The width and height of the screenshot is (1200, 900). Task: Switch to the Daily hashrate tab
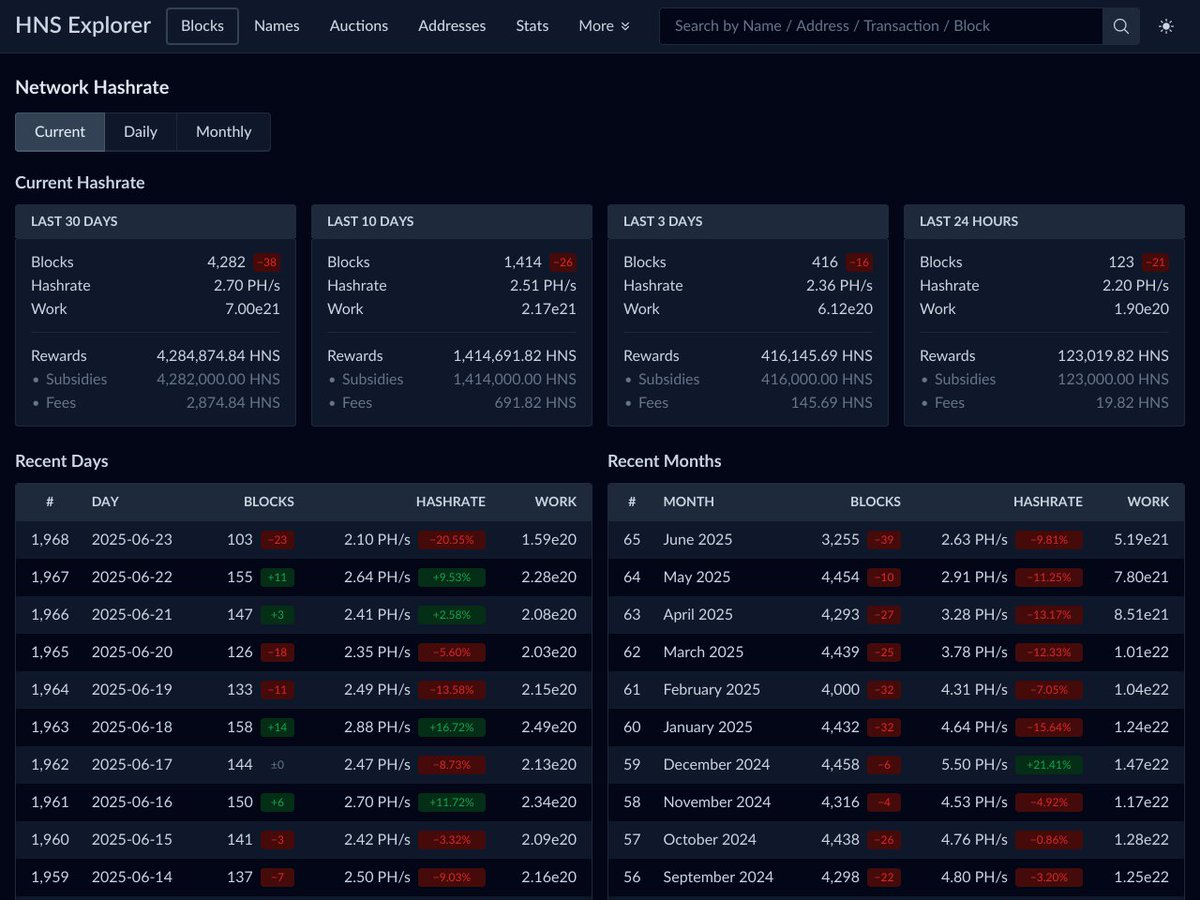click(x=141, y=132)
